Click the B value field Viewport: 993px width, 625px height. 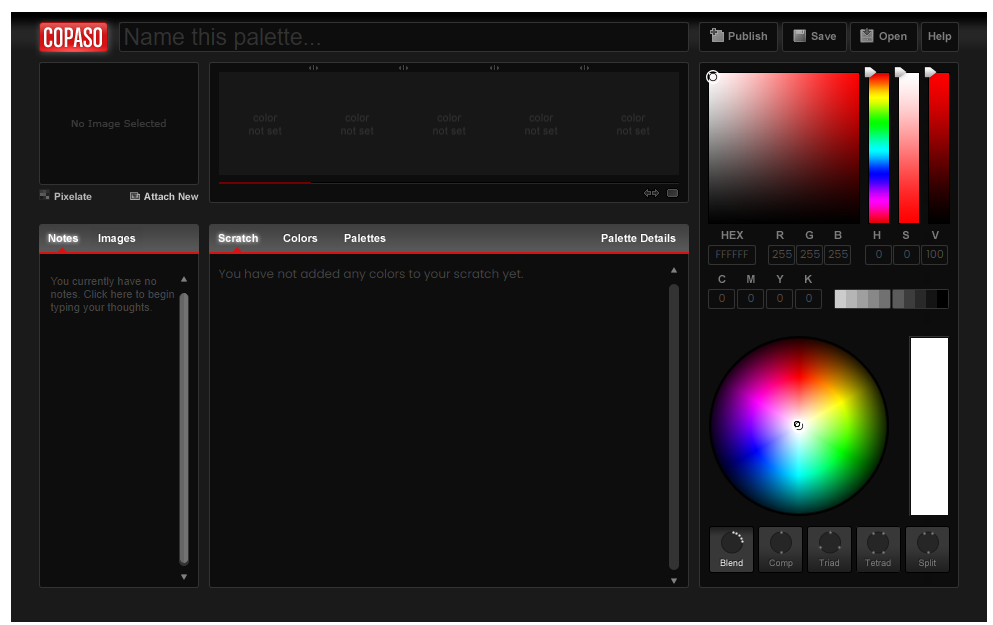tap(837, 255)
